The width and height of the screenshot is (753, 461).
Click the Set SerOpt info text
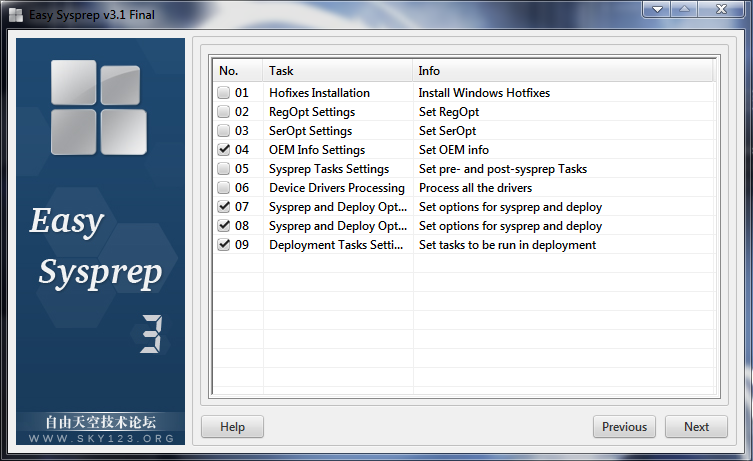(x=448, y=131)
